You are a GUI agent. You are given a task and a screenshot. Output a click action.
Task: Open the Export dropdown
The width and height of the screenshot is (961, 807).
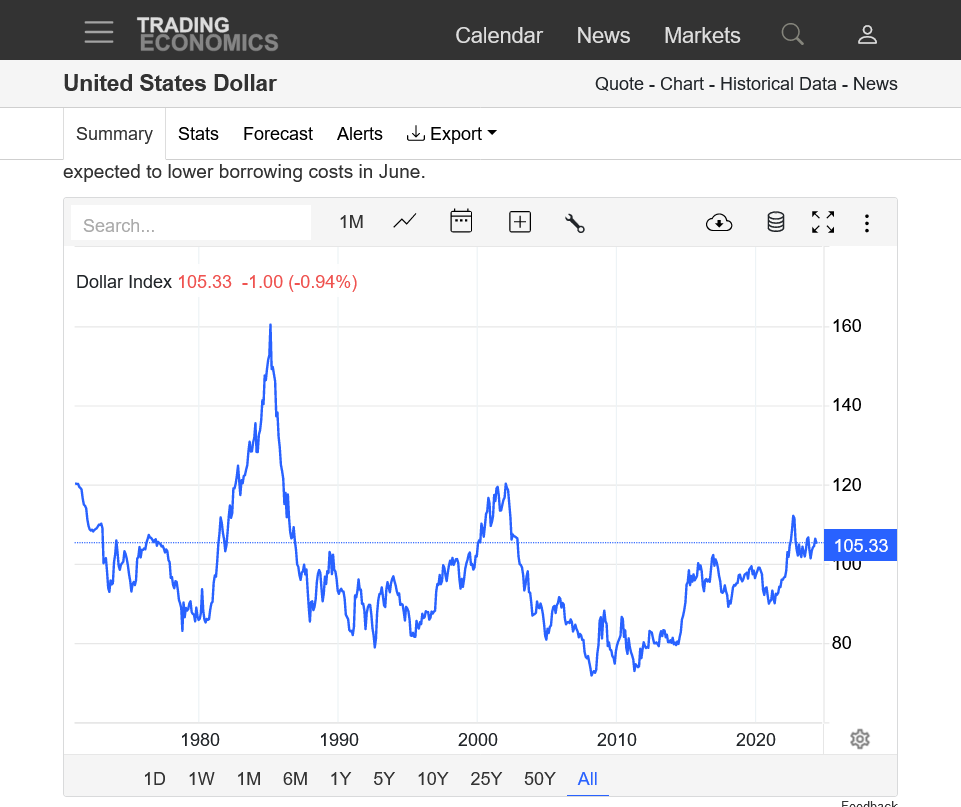[x=451, y=134]
